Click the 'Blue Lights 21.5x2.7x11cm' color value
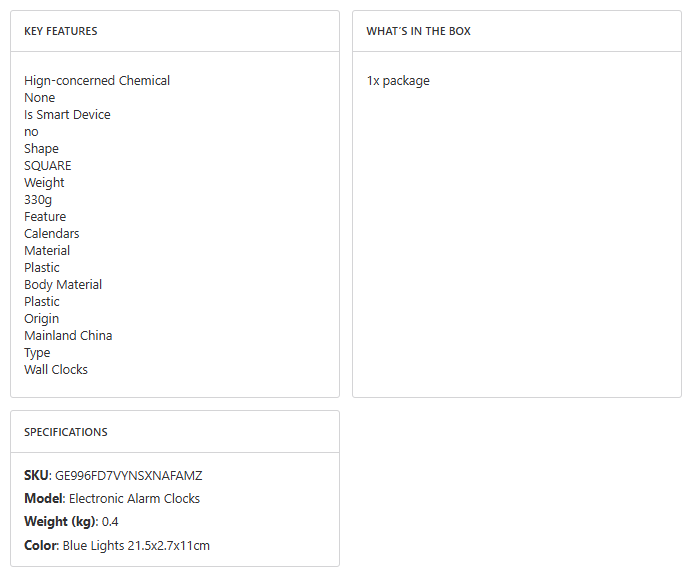Screen dimensions: 691x575 coord(136,545)
